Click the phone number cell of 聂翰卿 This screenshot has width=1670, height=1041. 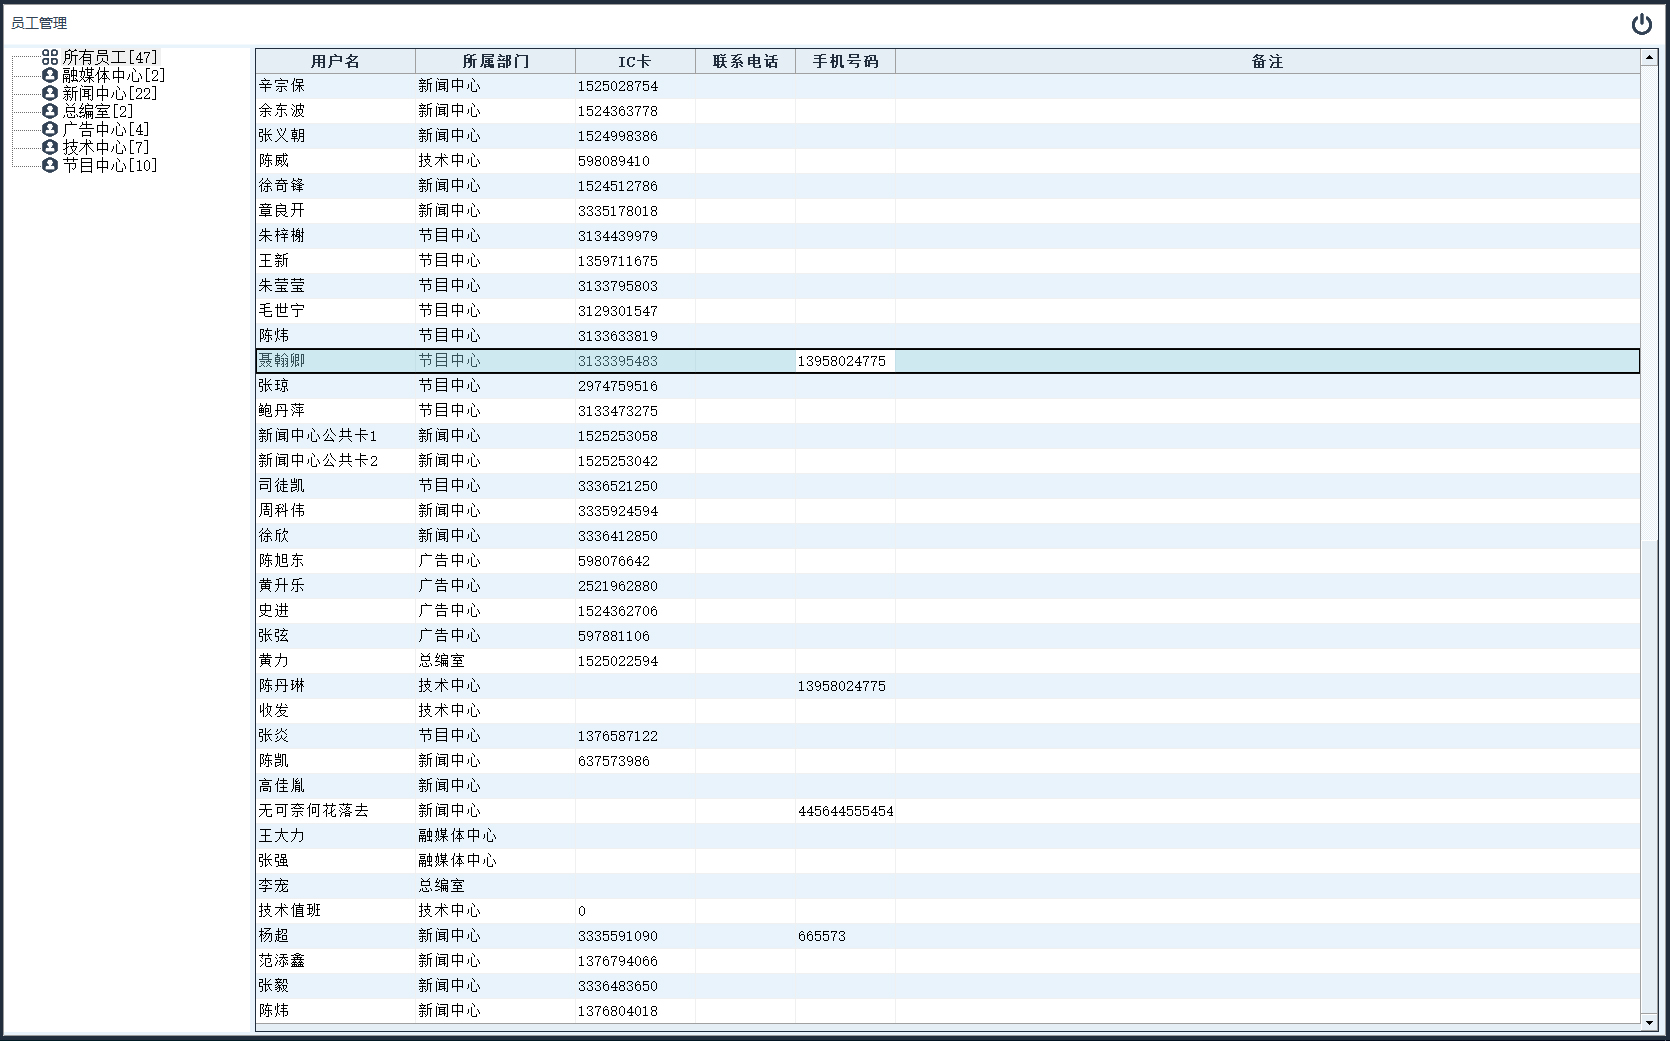coord(842,361)
